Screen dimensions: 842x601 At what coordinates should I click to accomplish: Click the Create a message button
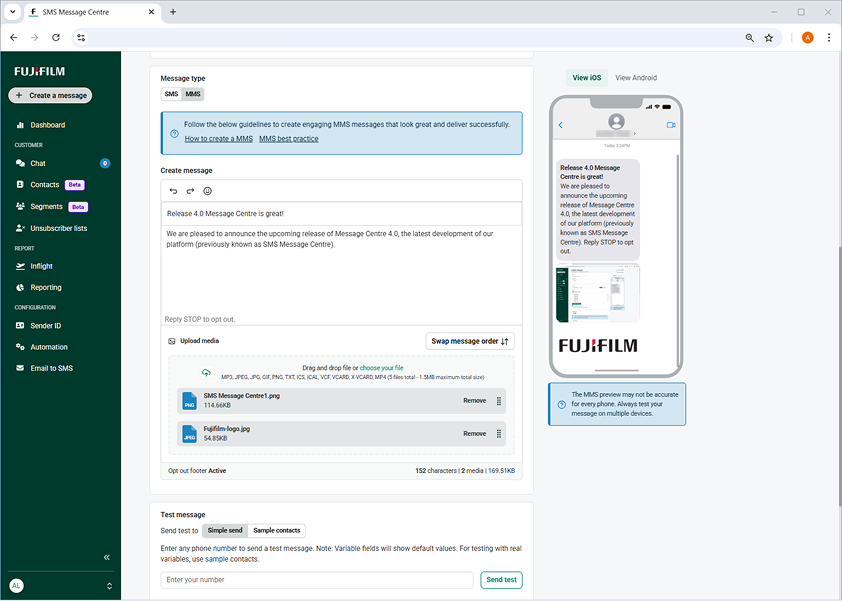[x=50, y=96]
